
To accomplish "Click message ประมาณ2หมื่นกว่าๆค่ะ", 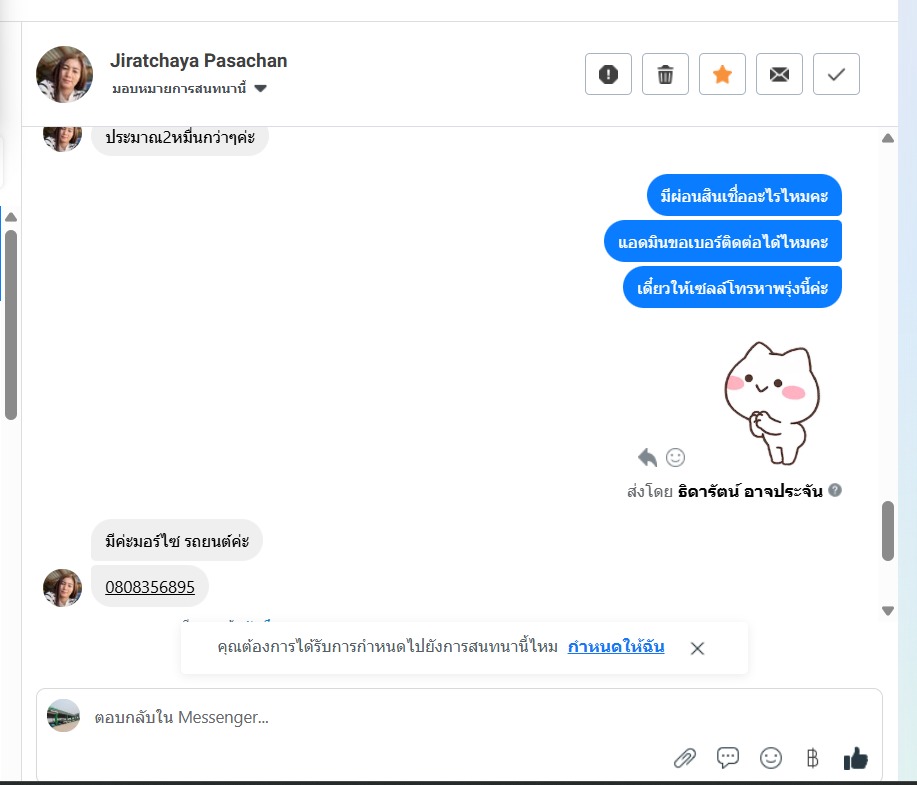I will pyautogui.click(x=180, y=138).
